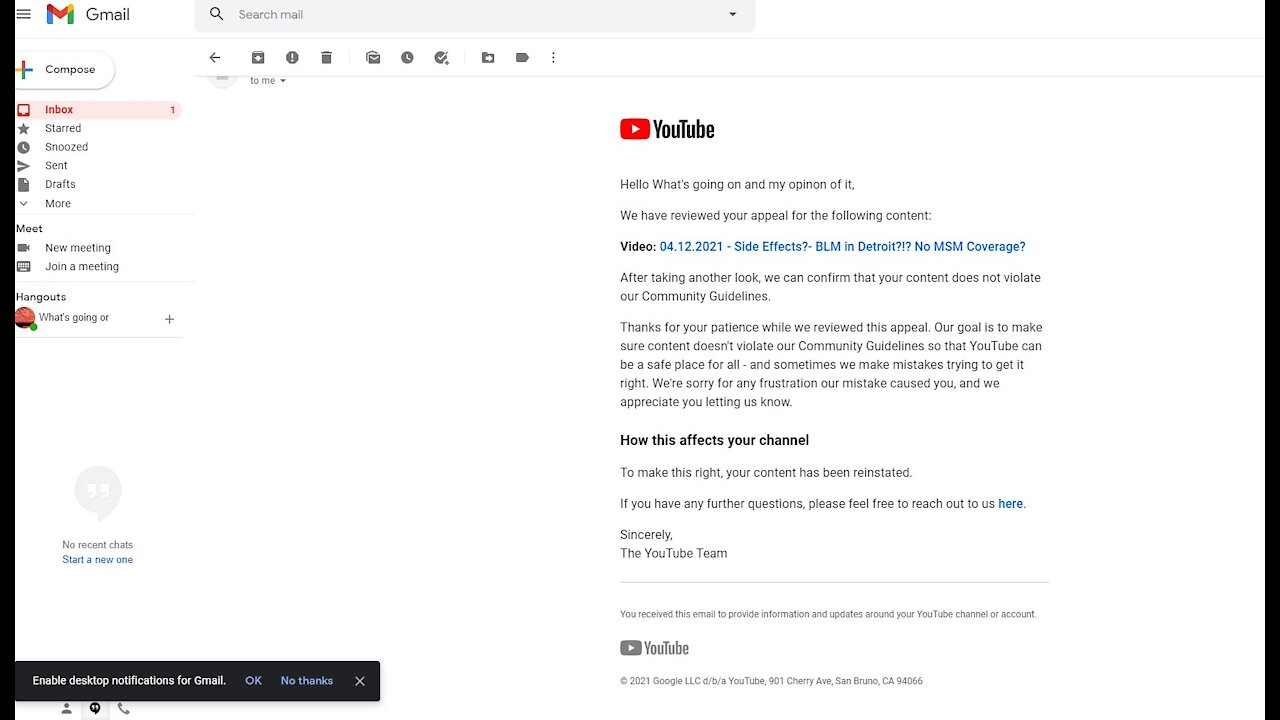Screen dimensions: 1280x720
Task: Add this email to Tasks
Action: tap(441, 58)
